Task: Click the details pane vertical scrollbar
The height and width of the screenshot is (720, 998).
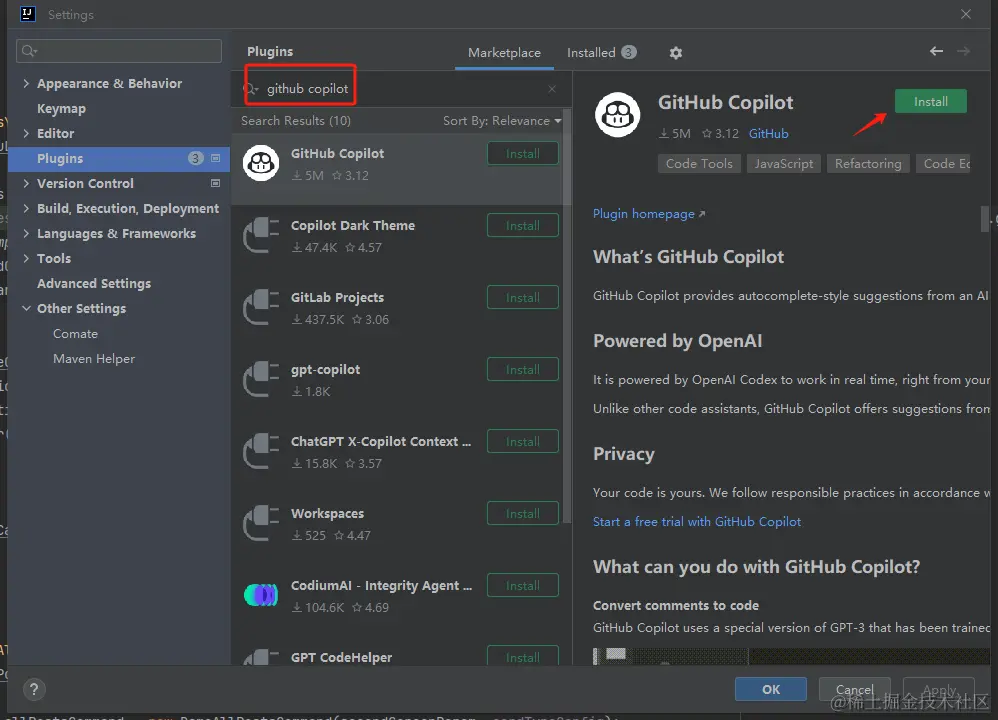Action: pyautogui.click(x=985, y=218)
